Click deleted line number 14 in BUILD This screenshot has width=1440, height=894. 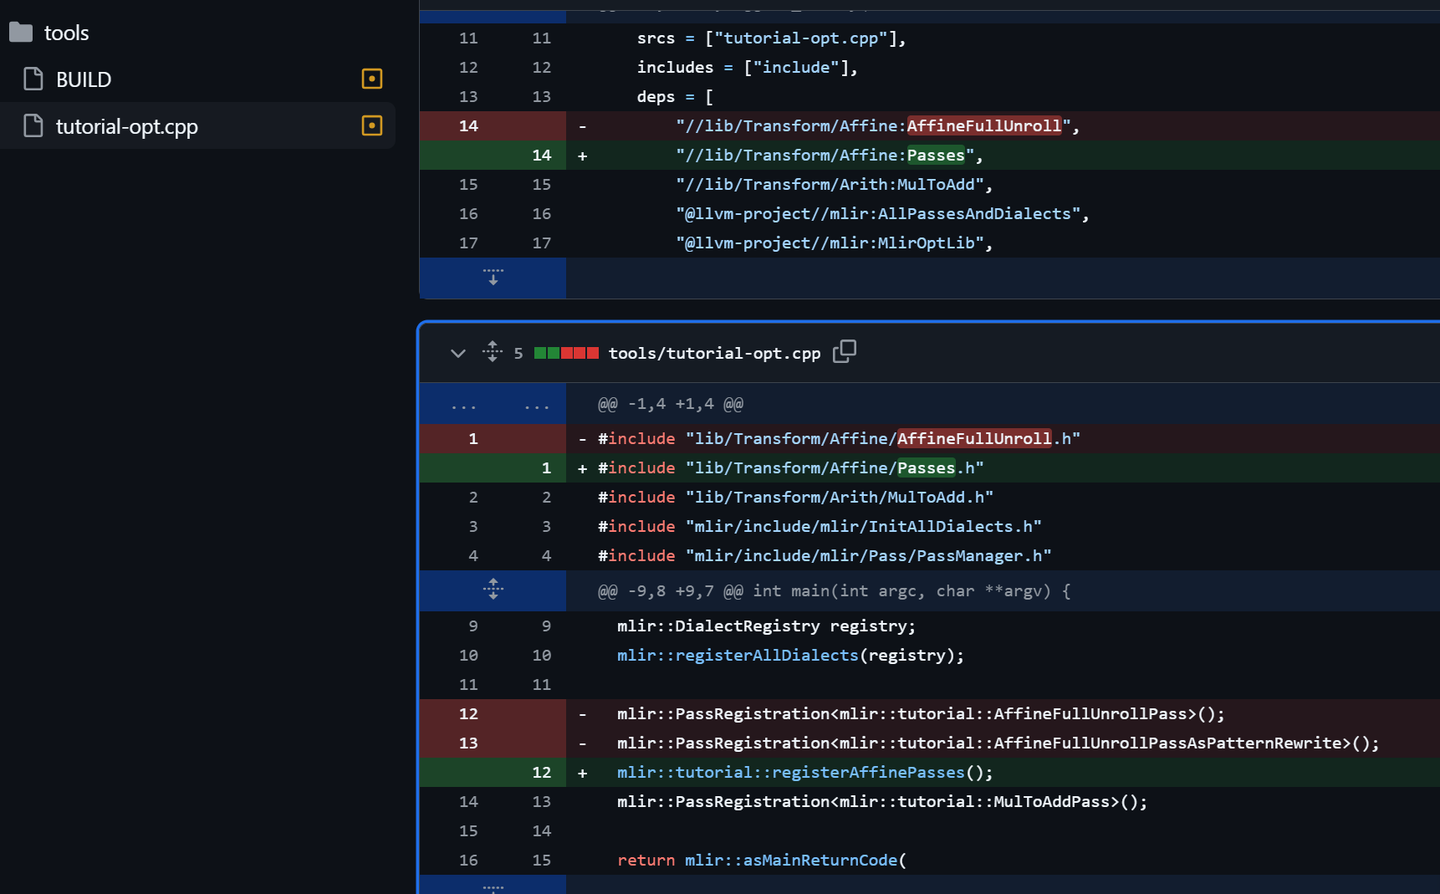[x=468, y=126]
